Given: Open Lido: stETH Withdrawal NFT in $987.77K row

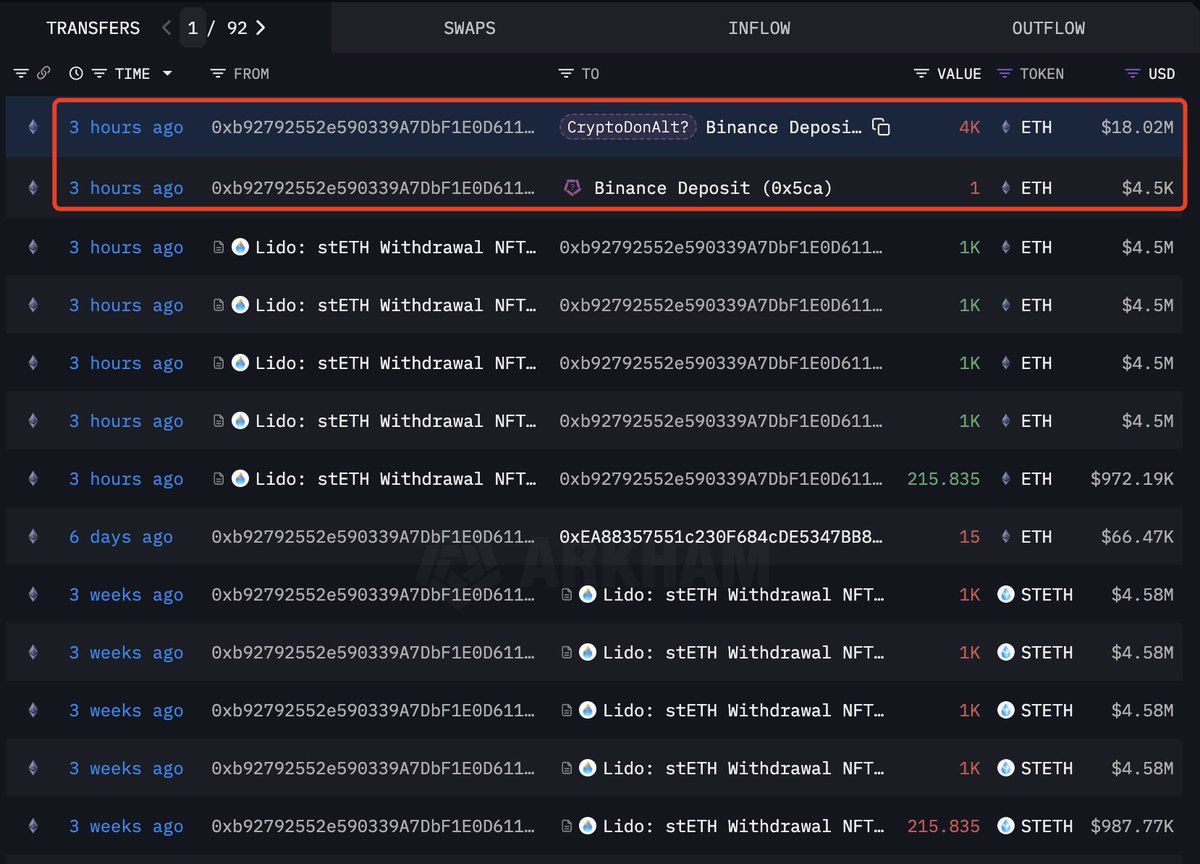Looking at the screenshot, I should click(743, 826).
